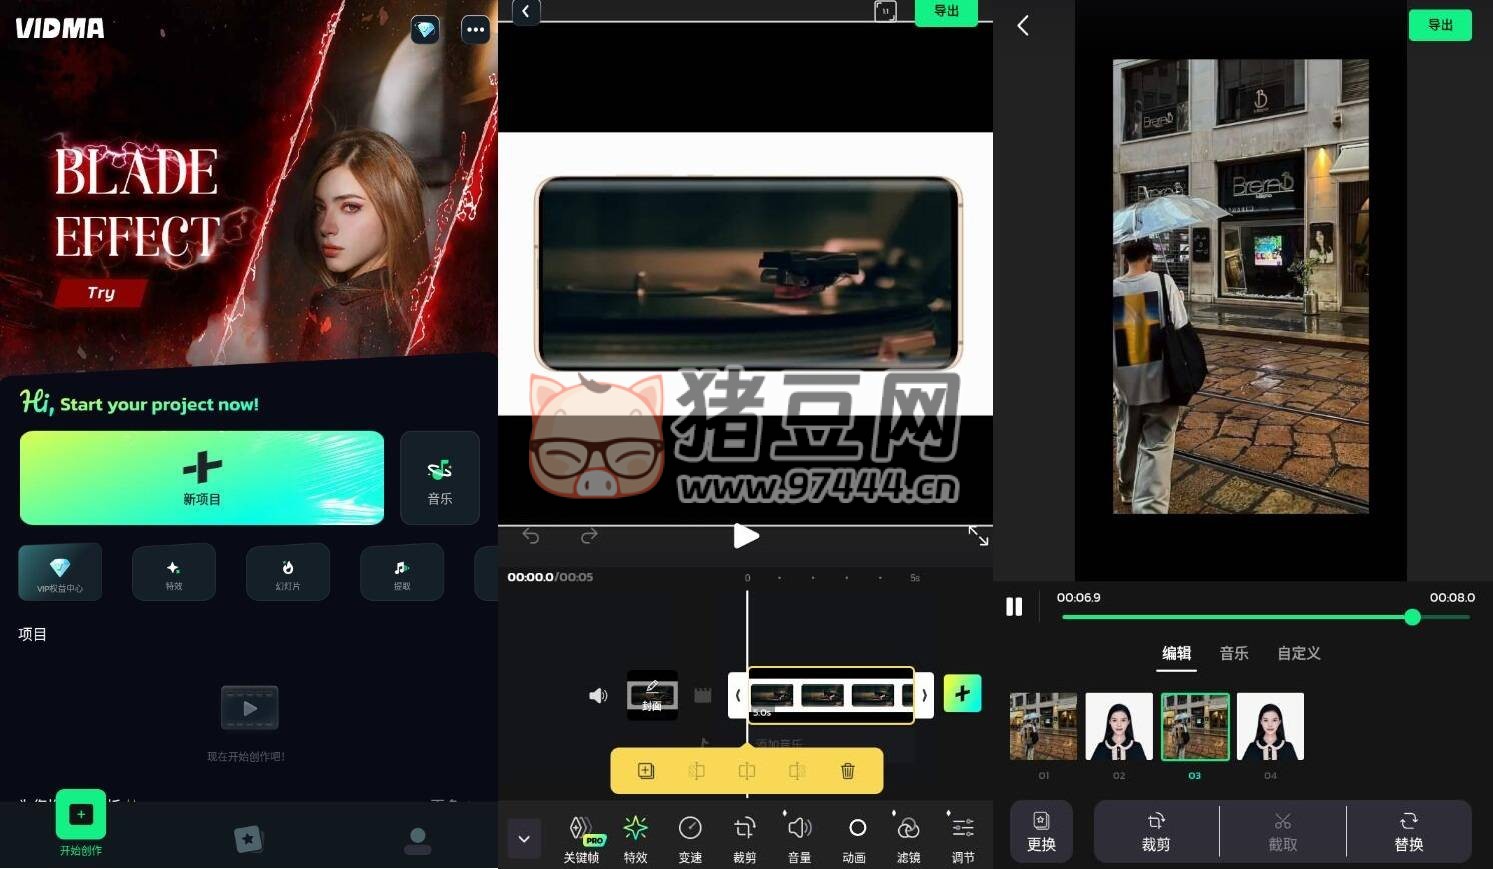This screenshot has height=869, width=1493.
Task: Select the 变速 speed tool
Action: click(690, 836)
